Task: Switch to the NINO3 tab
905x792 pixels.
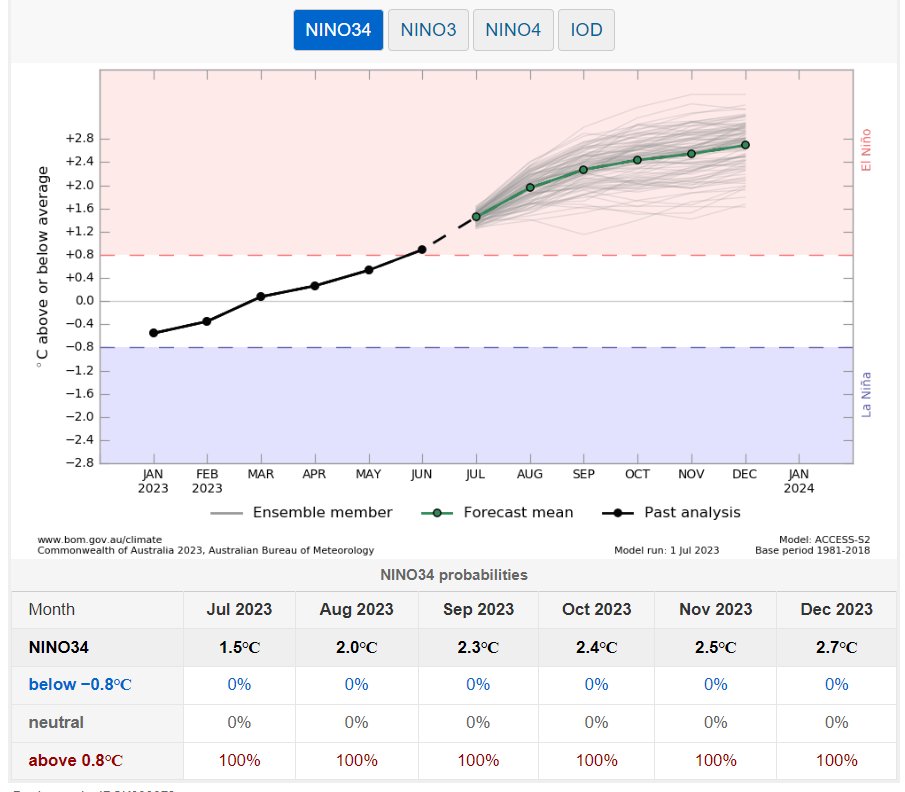Action: click(x=428, y=30)
